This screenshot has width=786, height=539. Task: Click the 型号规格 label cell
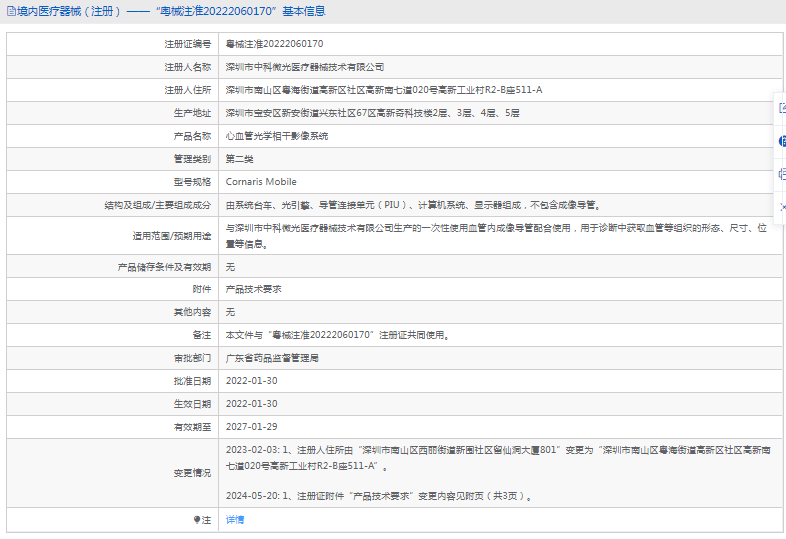click(113, 182)
